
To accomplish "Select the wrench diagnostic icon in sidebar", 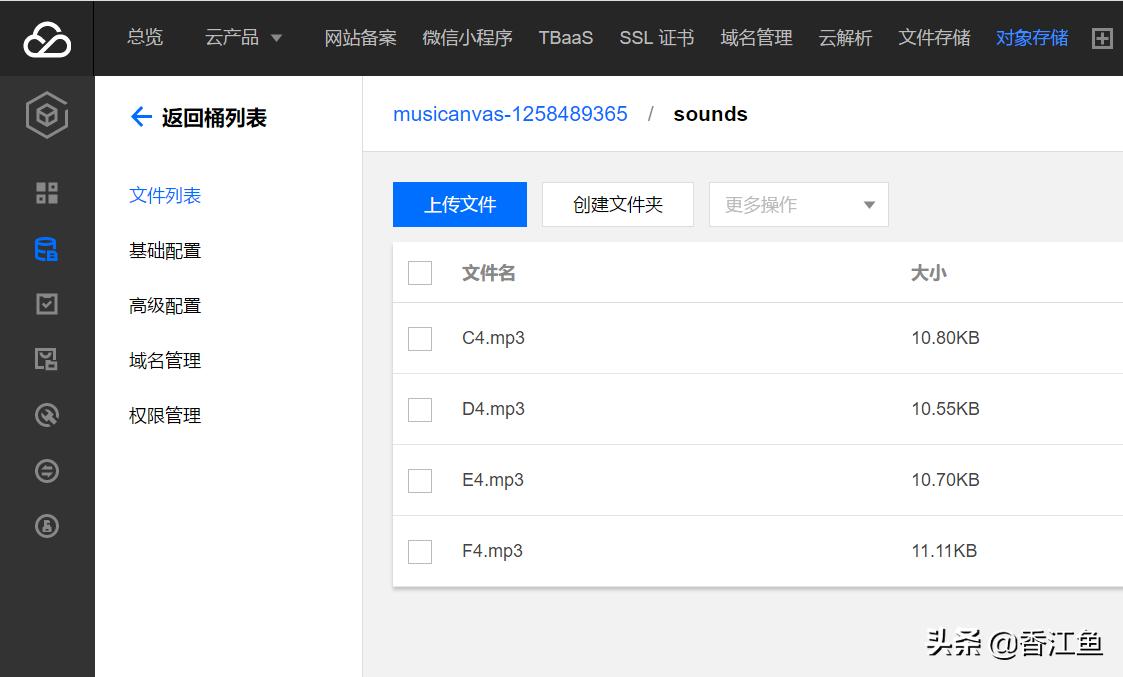I will (46, 415).
